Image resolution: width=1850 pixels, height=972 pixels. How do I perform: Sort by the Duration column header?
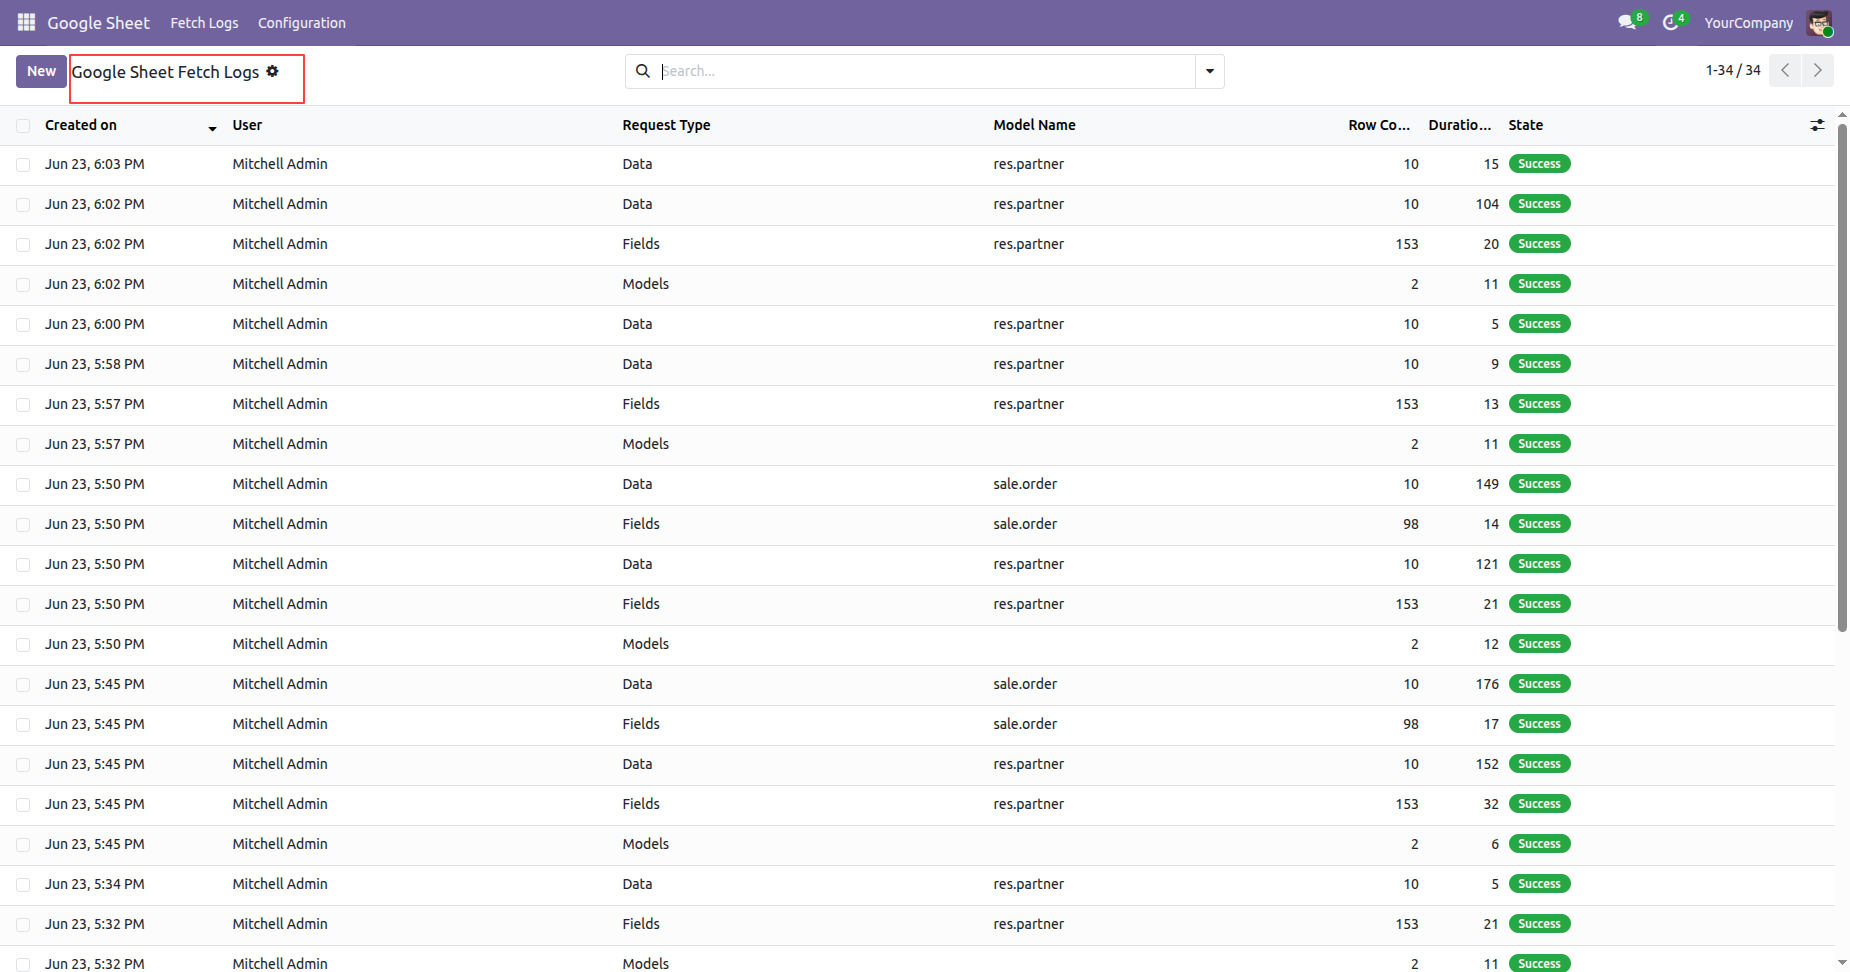tap(1459, 125)
